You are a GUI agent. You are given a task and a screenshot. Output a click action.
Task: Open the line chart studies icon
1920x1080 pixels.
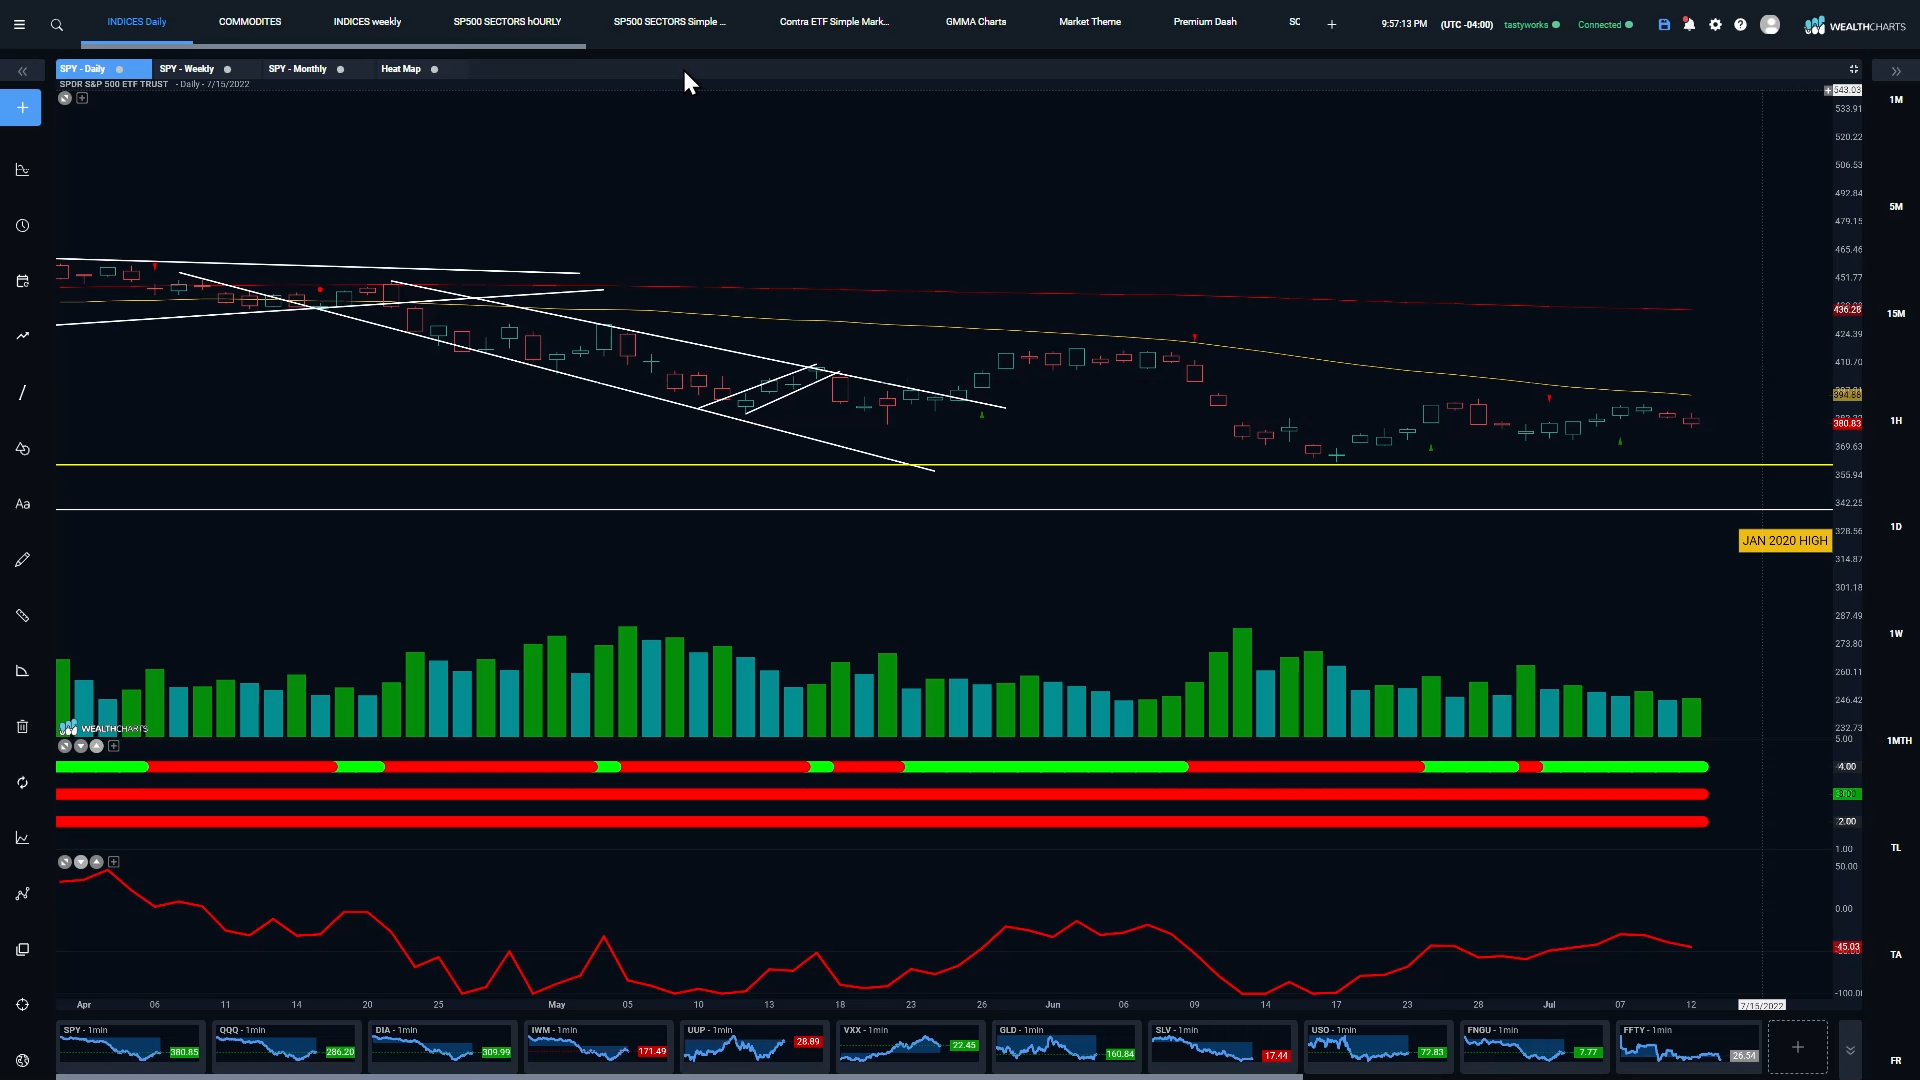click(x=22, y=838)
